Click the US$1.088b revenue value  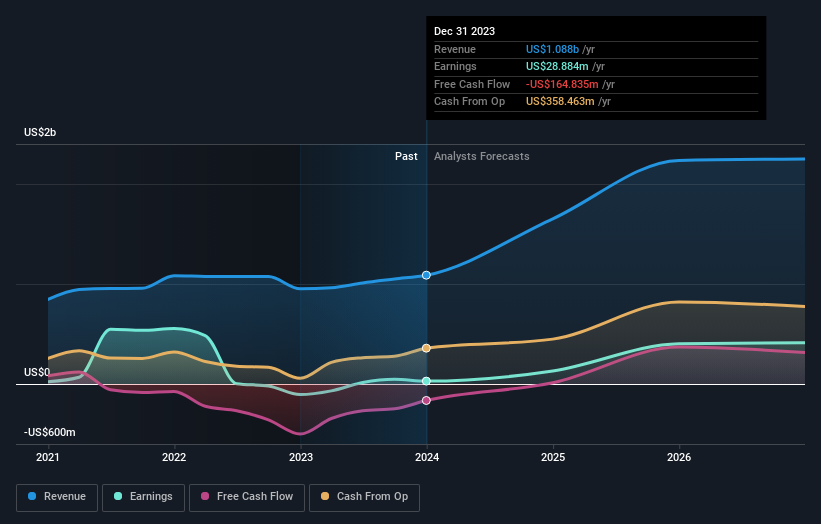[552, 49]
